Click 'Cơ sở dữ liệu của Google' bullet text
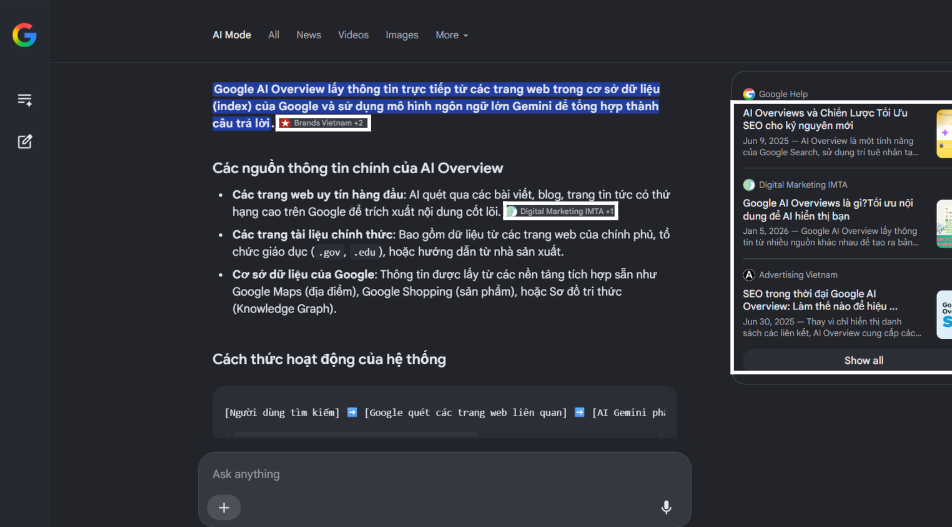The image size is (952, 527). pyautogui.click(x=304, y=275)
